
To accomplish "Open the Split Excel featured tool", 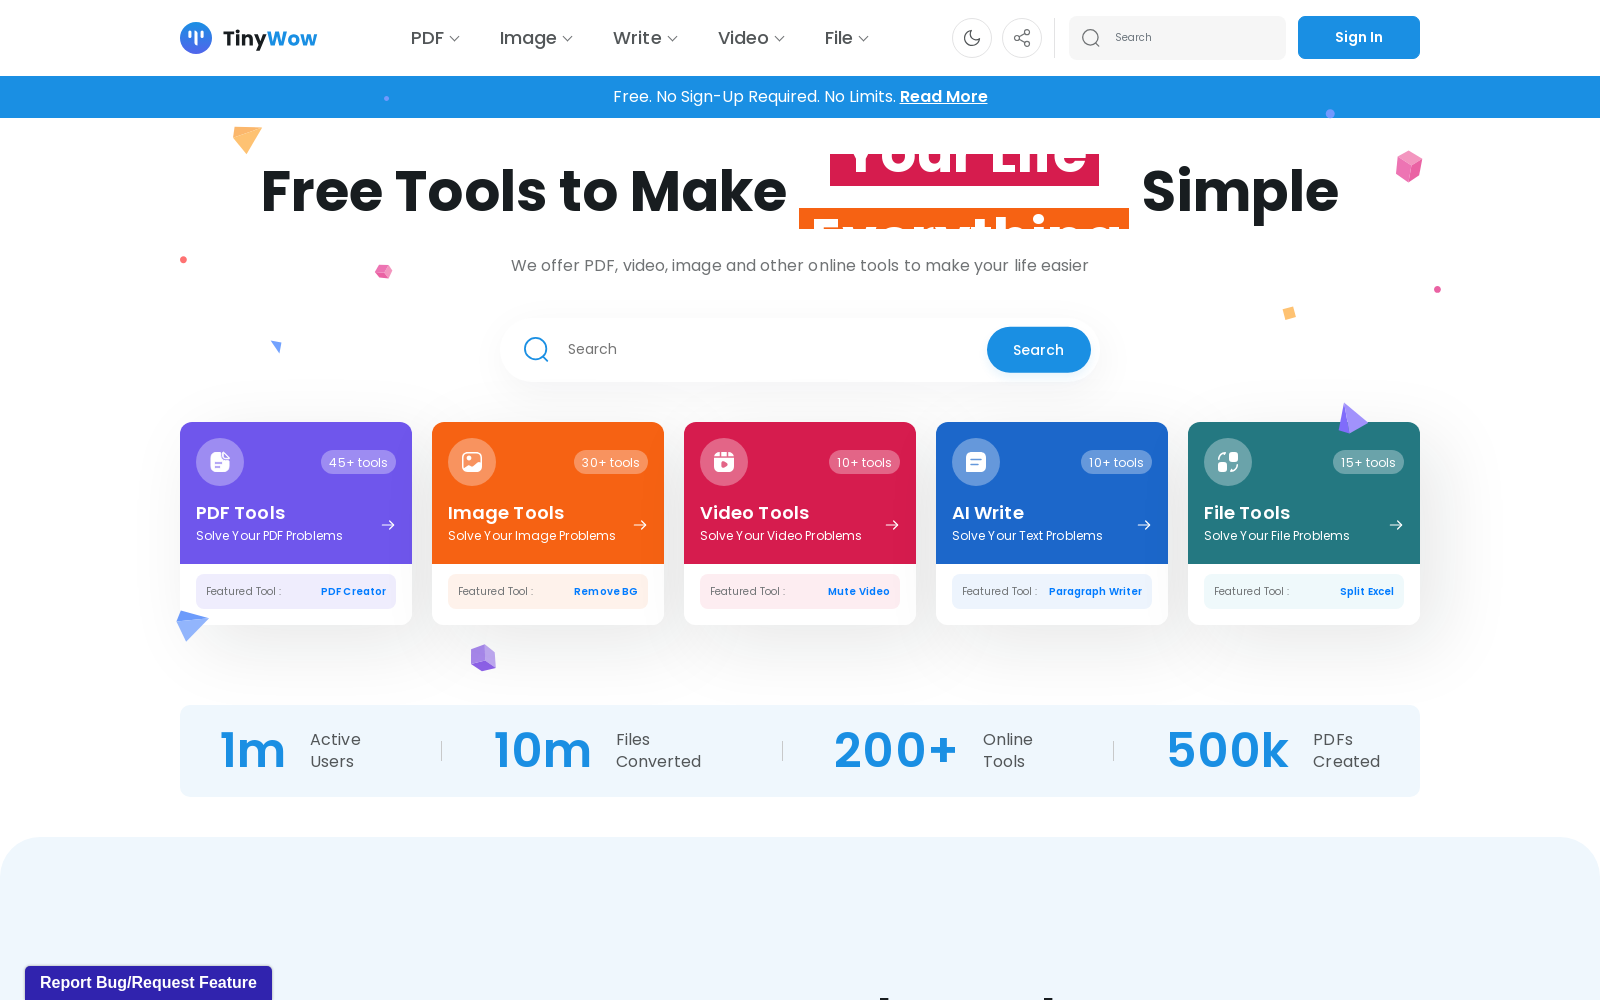I will (x=1367, y=592).
